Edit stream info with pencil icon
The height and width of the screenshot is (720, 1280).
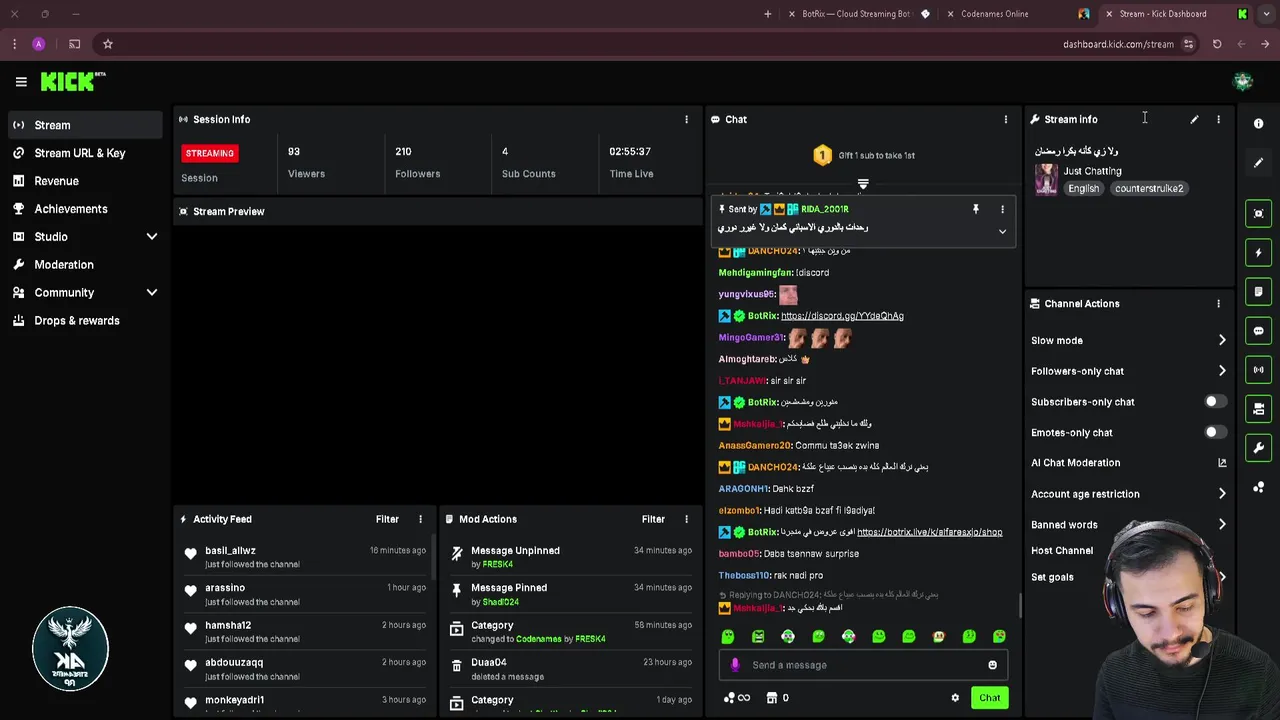1194,119
